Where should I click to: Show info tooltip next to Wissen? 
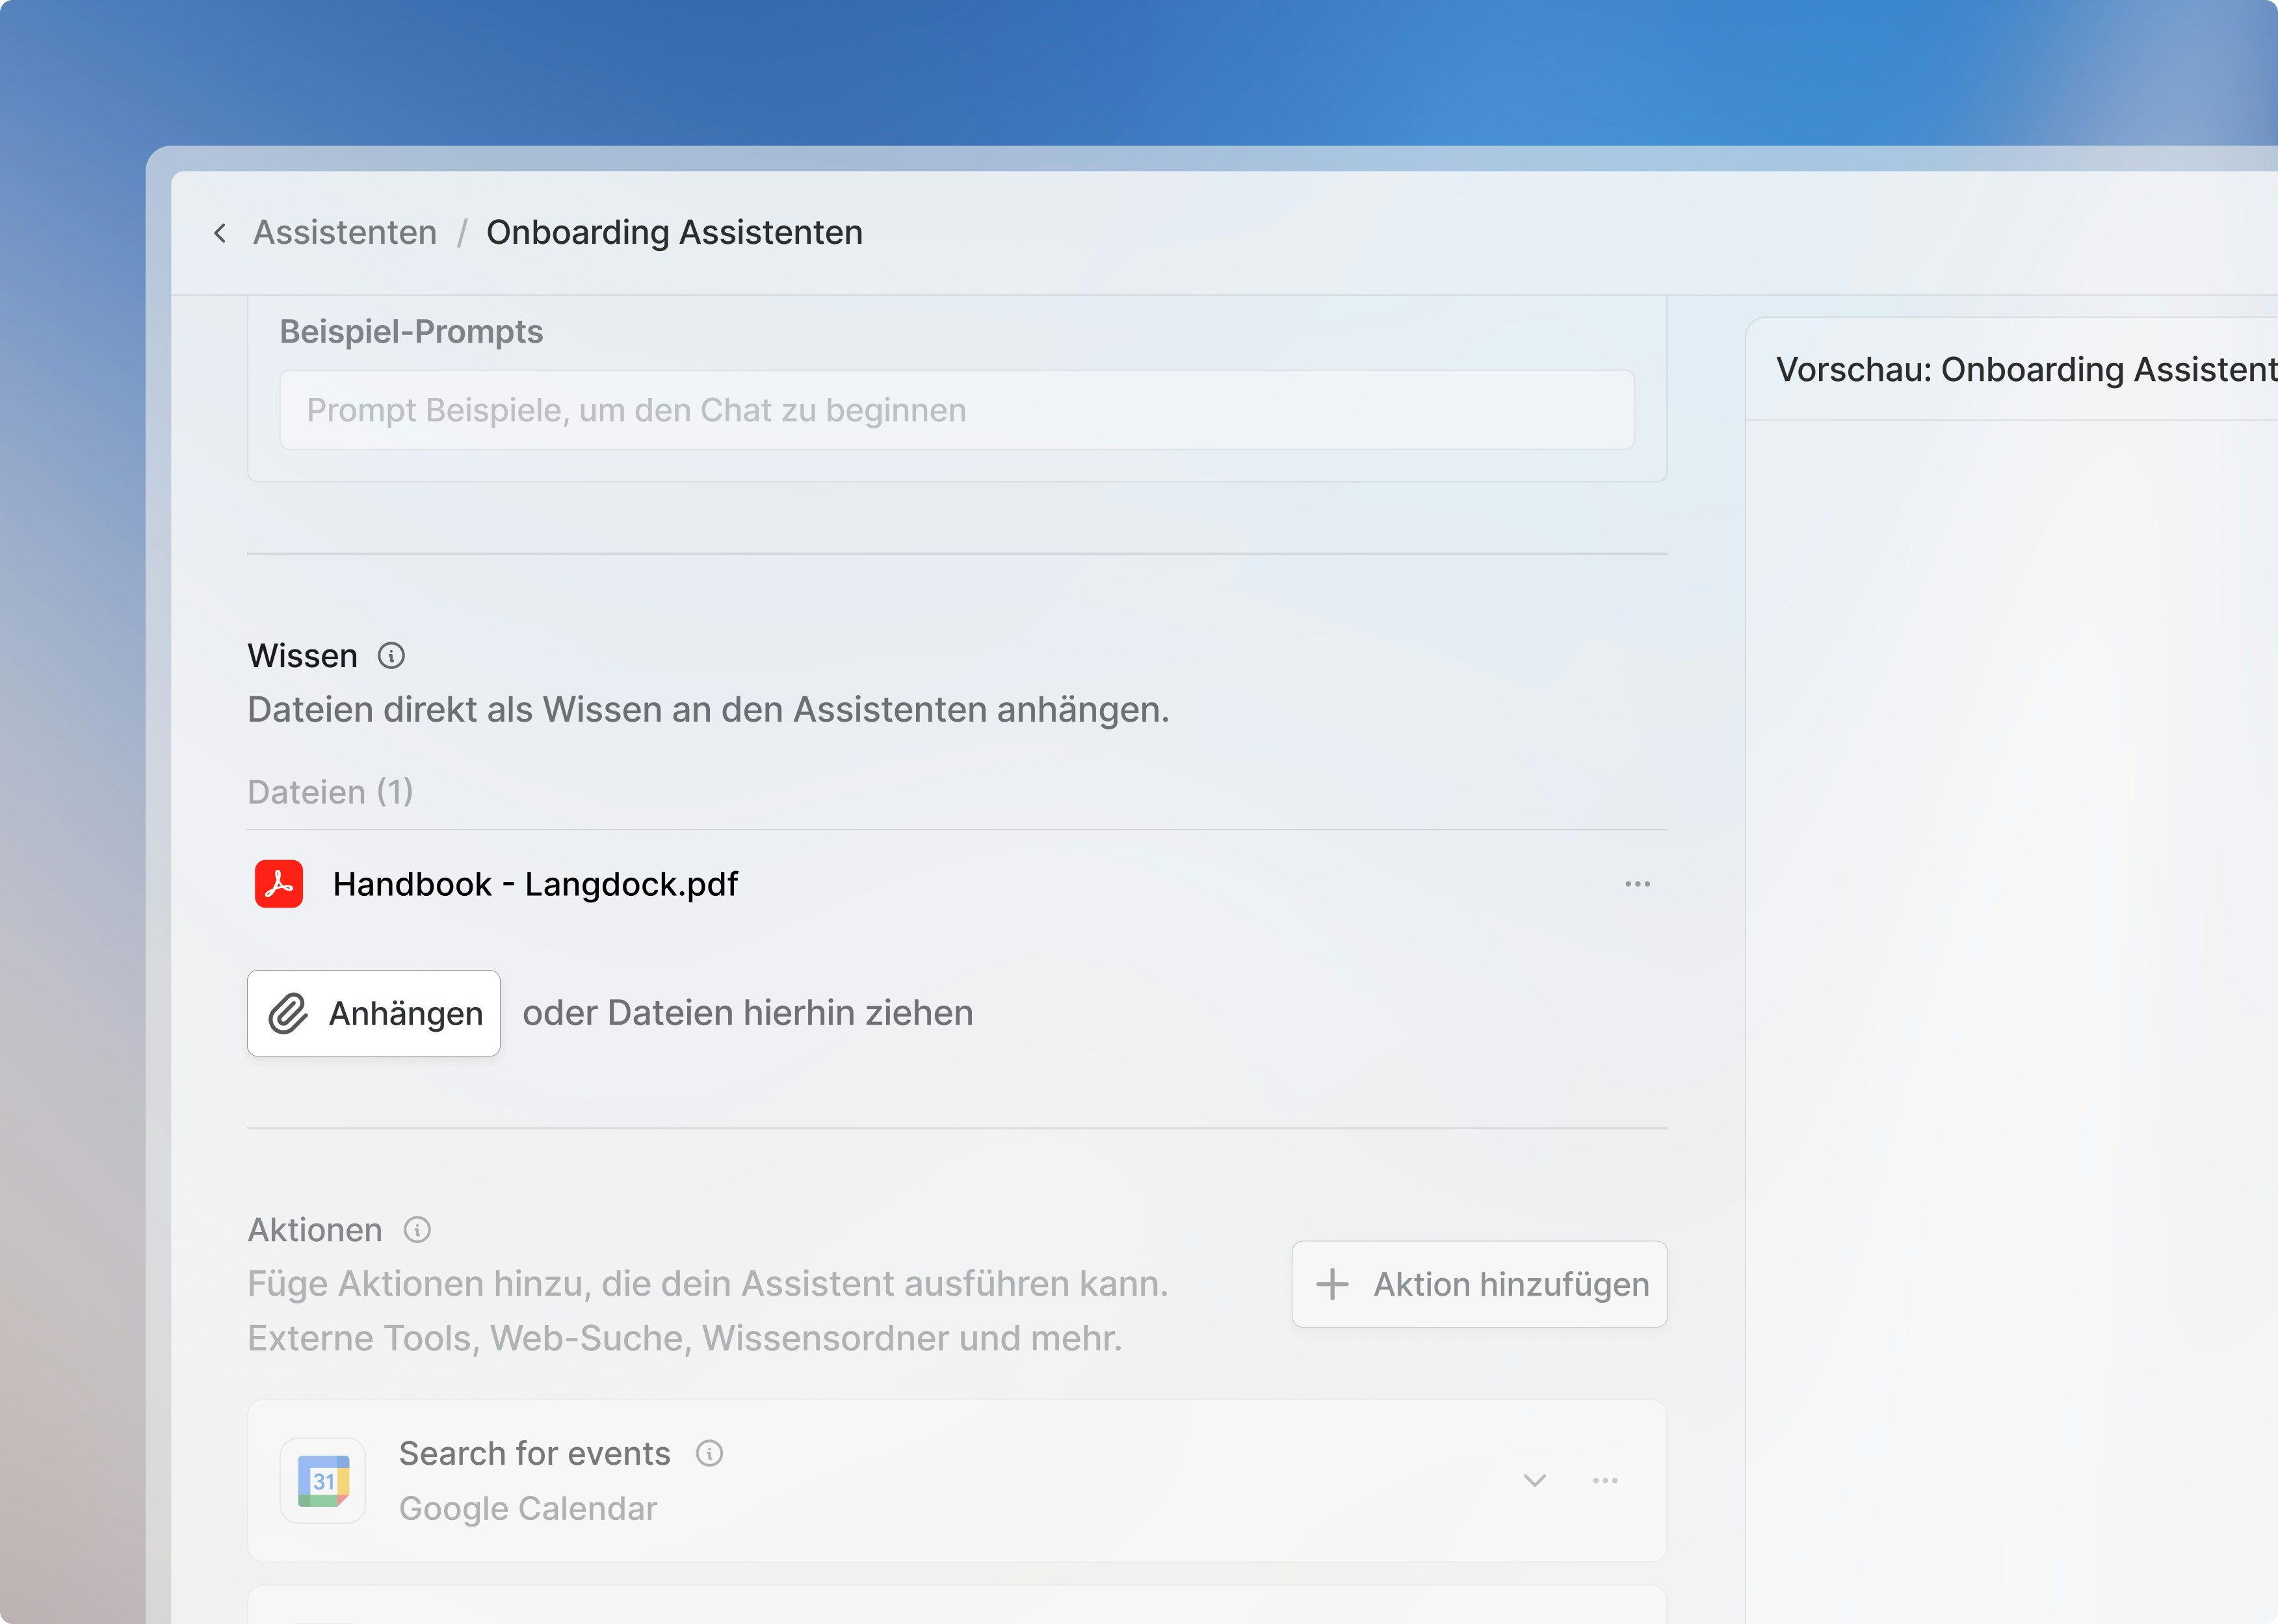coord(390,656)
